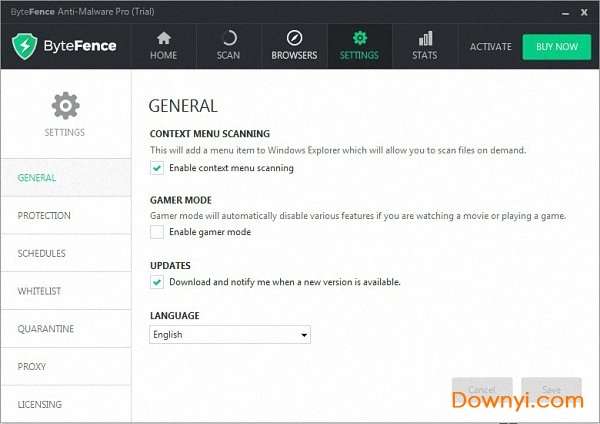Open the Quarantine settings section
Screen dimensions: 600x424
[45, 329]
